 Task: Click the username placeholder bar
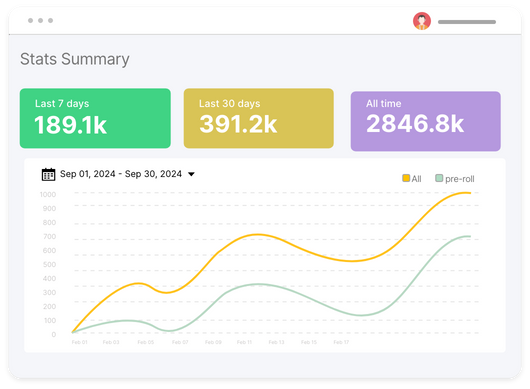pos(467,22)
